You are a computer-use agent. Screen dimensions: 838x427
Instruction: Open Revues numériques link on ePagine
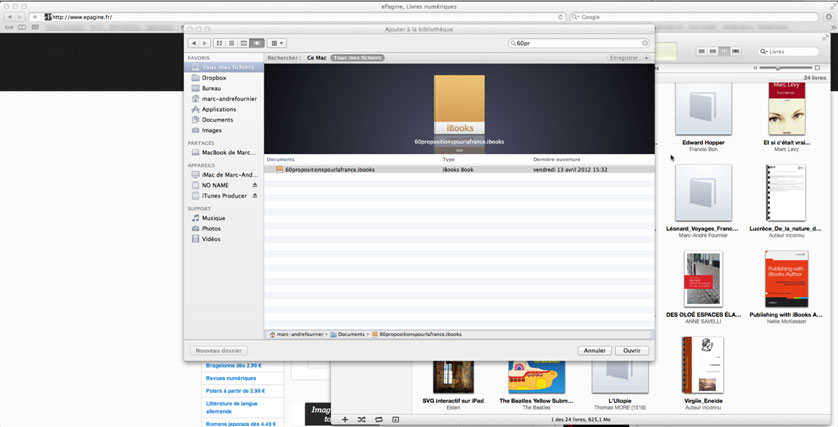[x=231, y=378]
